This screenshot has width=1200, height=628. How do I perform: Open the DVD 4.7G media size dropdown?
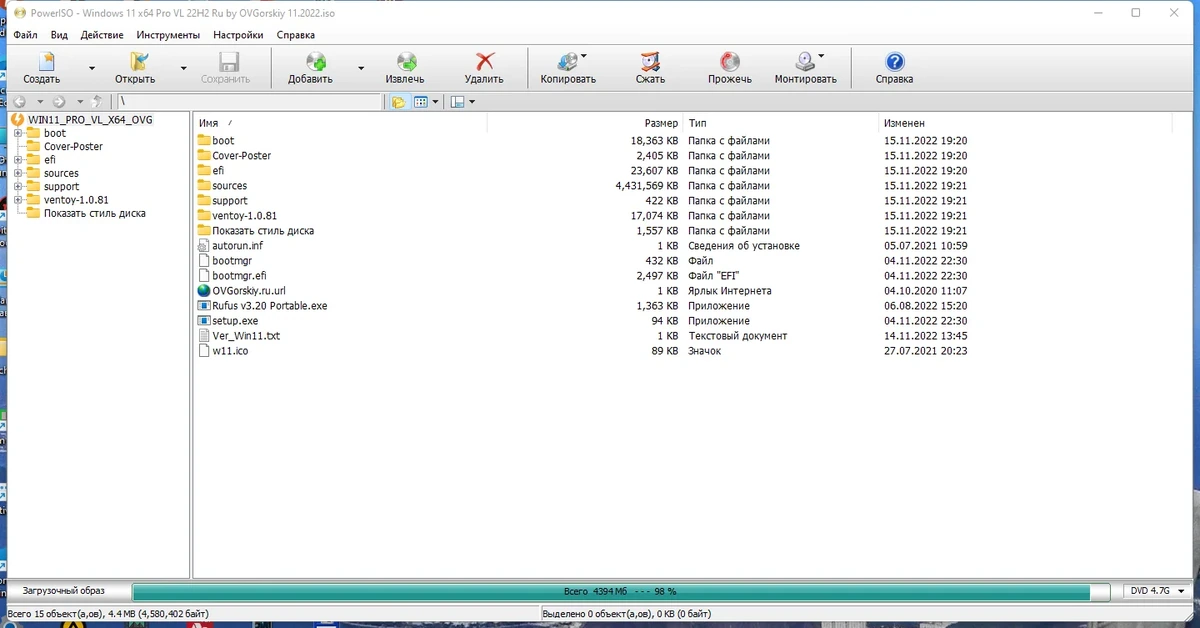tap(1160, 591)
